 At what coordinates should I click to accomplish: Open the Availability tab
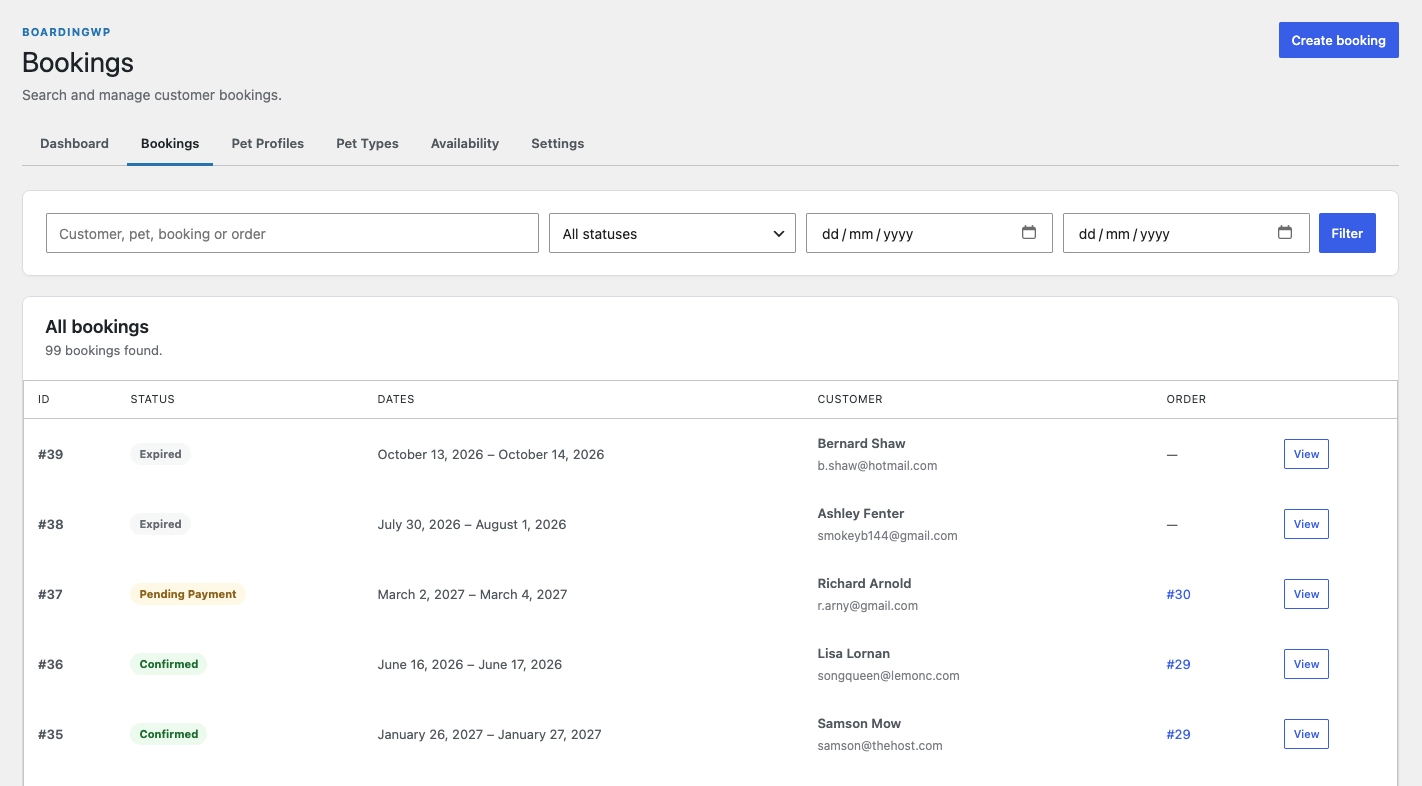point(465,143)
